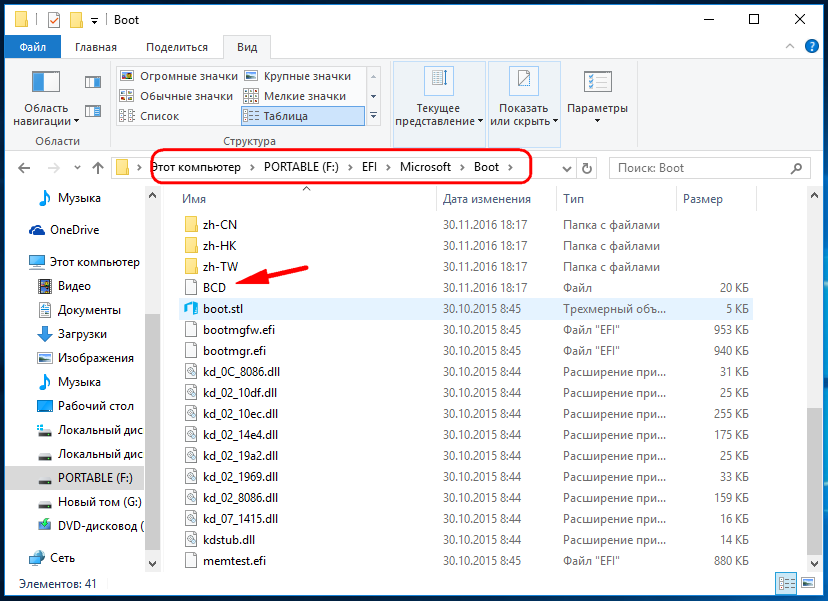Open recent locations dropdown arrow

pos(77,168)
